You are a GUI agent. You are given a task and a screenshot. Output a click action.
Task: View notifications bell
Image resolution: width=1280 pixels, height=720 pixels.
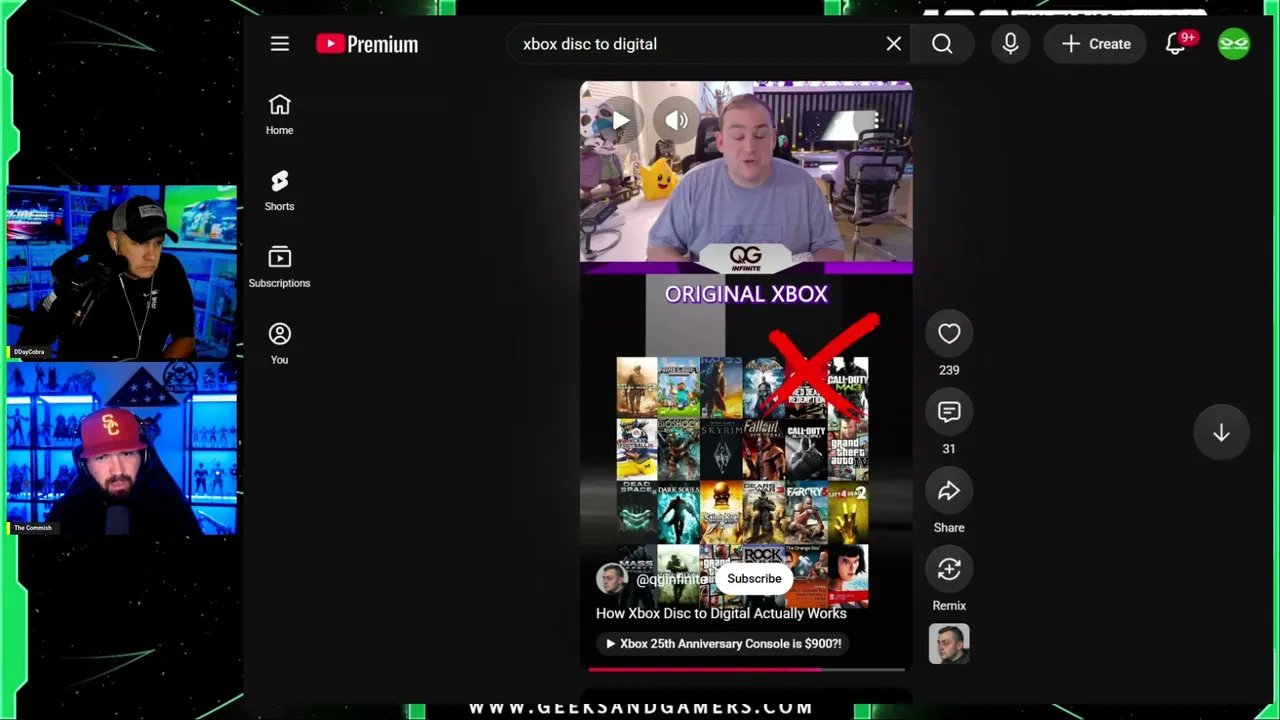tap(1177, 44)
